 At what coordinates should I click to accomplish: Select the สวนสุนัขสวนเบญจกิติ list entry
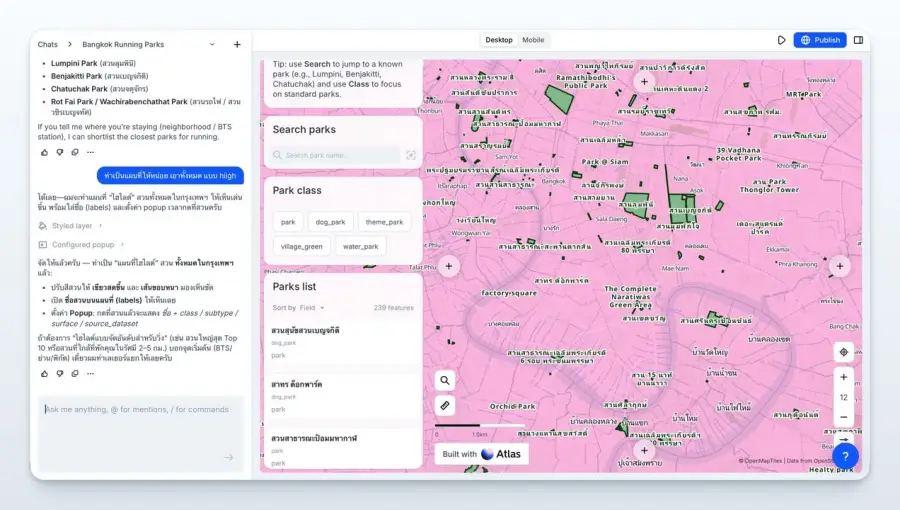pos(342,342)
